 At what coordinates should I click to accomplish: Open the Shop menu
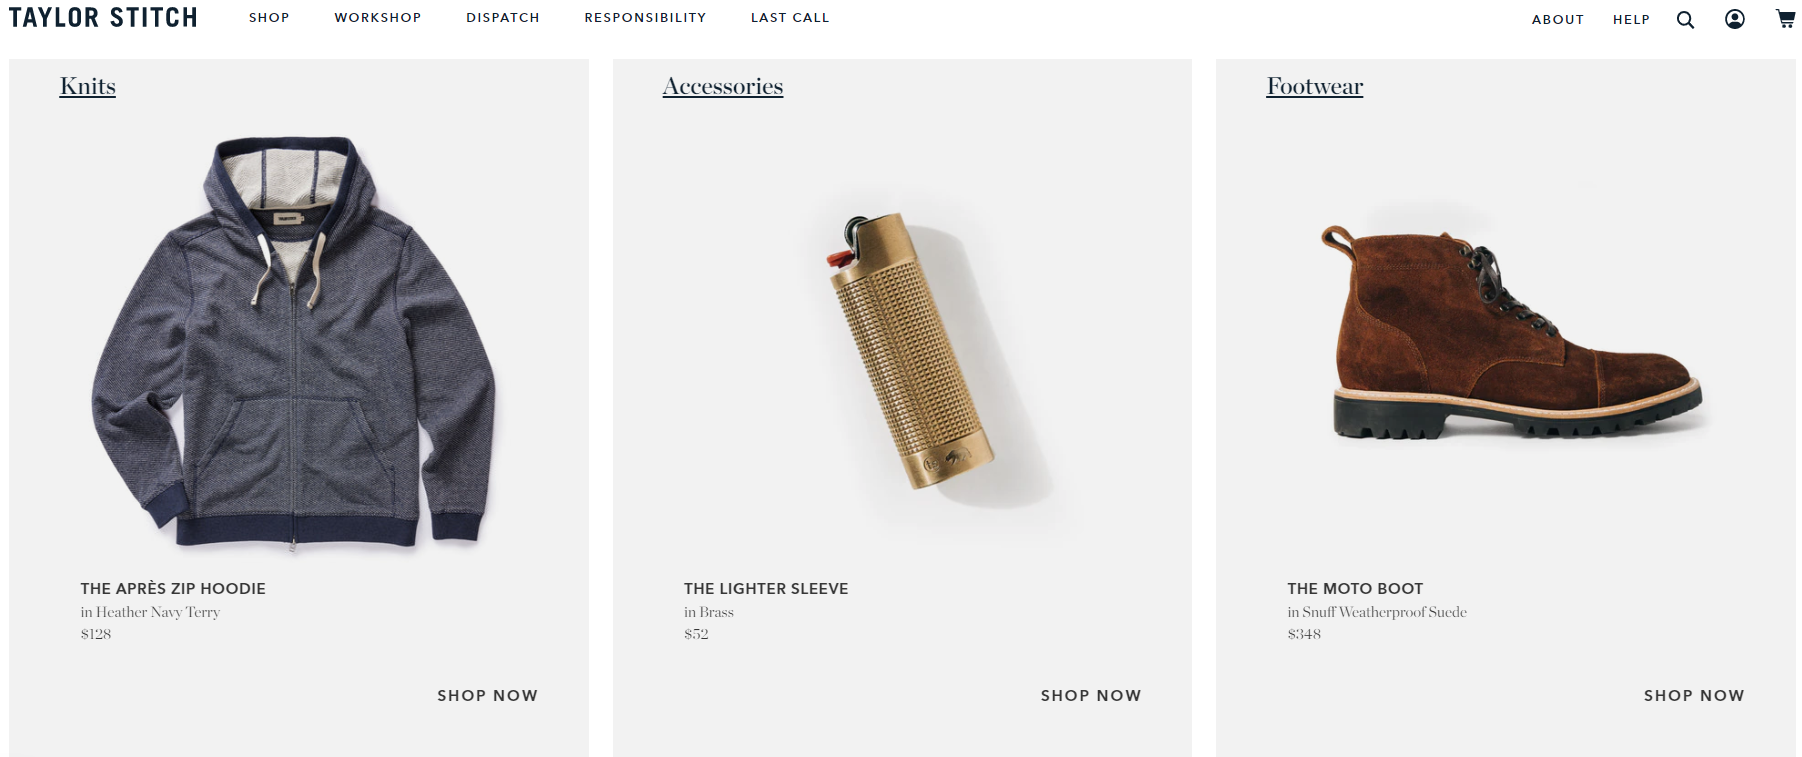269,18
